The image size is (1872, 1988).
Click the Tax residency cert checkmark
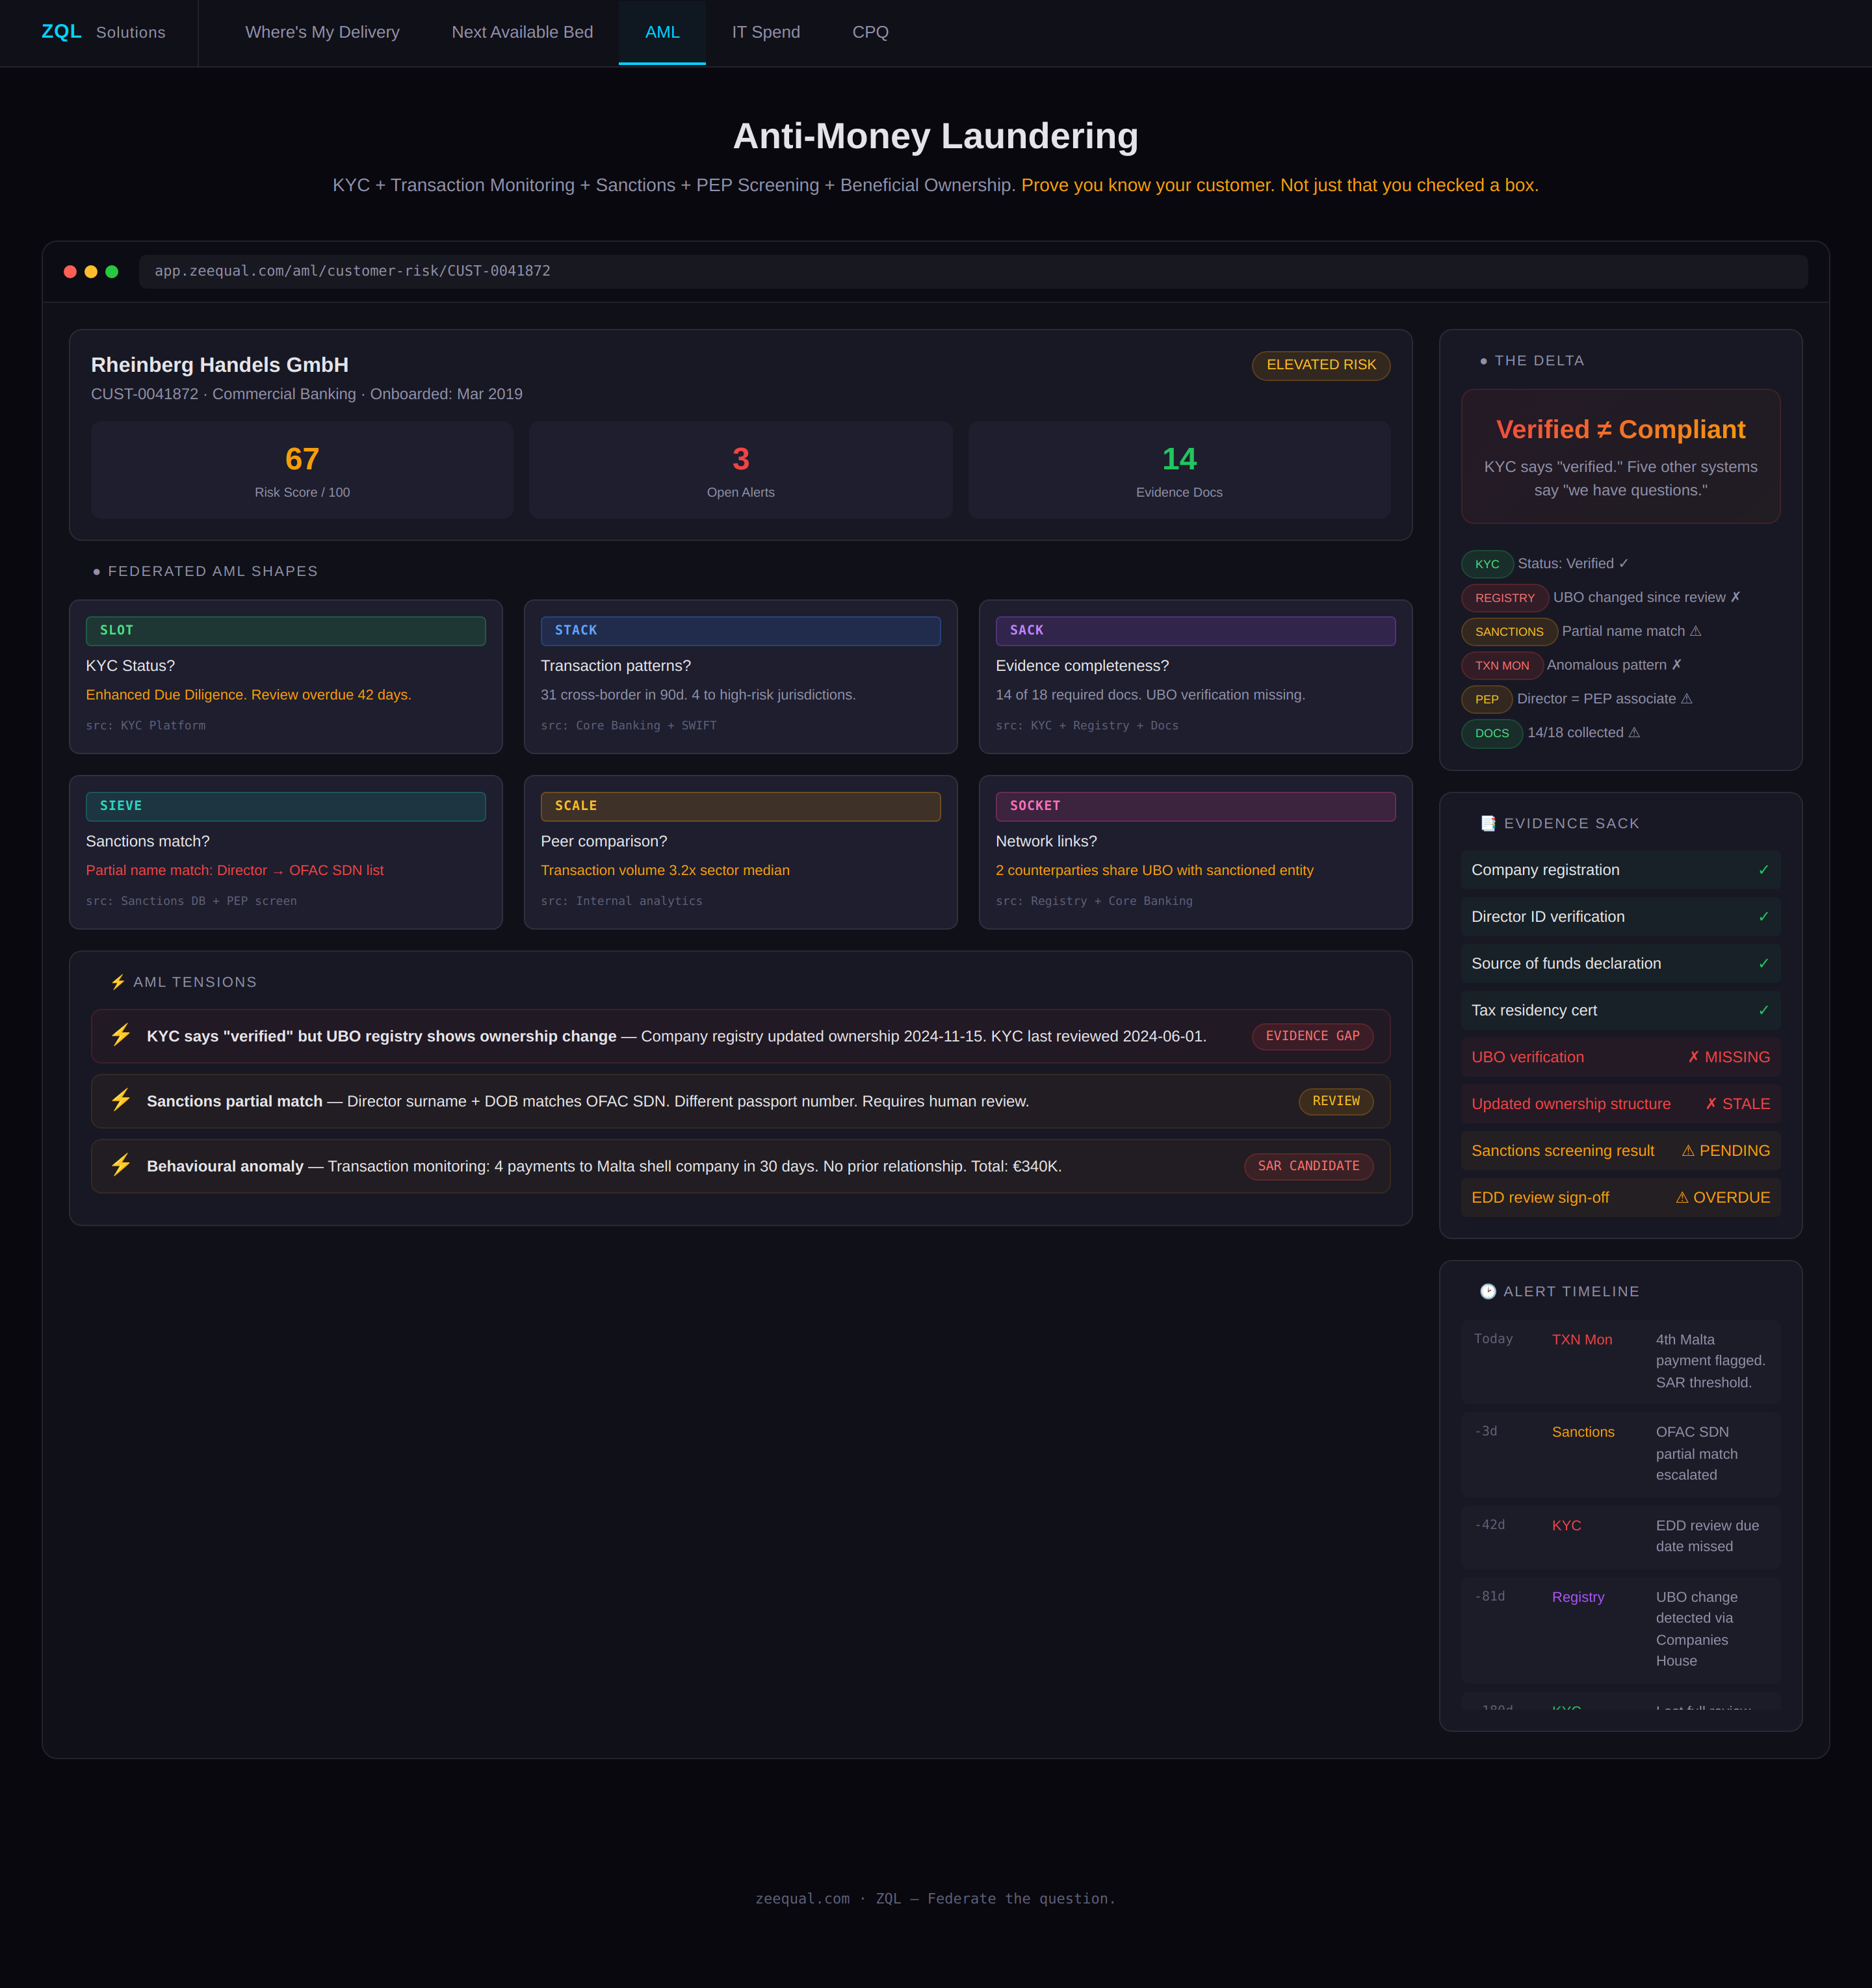[1763, 1010]
